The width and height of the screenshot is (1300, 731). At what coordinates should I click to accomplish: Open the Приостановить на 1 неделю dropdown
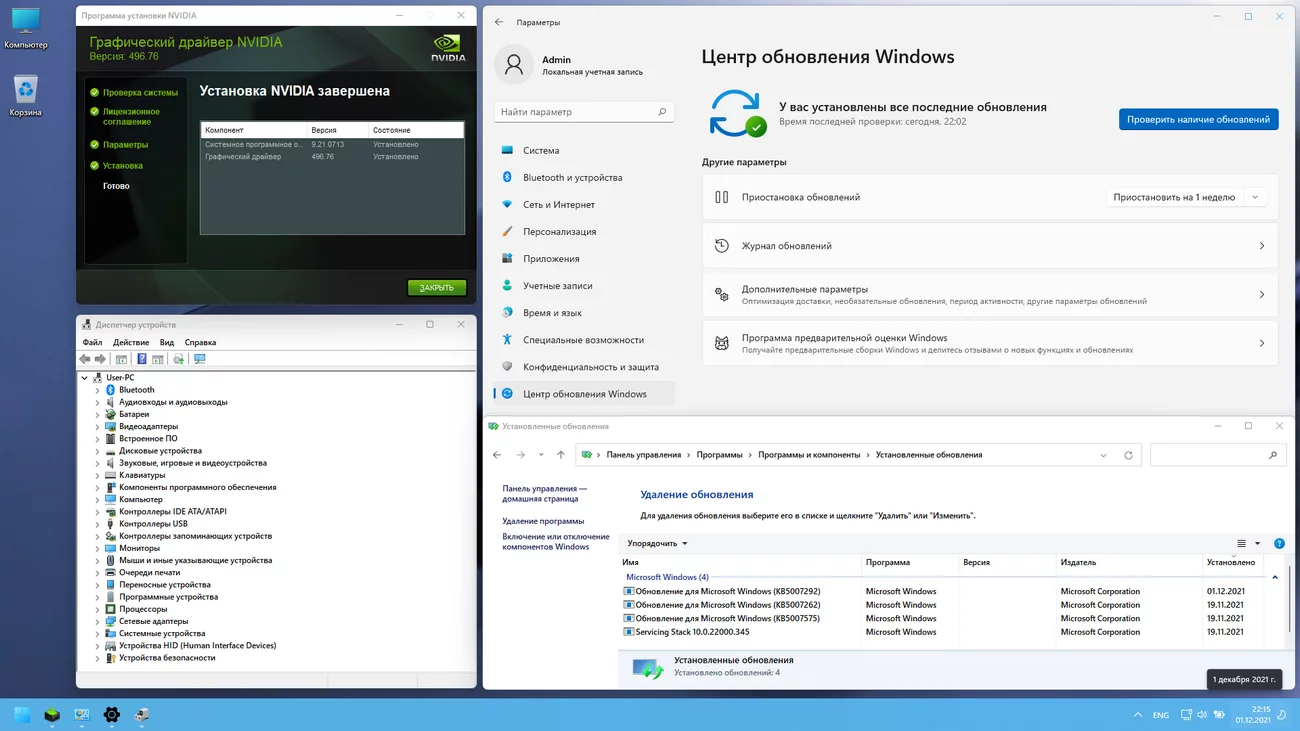tap(1187, 197)
